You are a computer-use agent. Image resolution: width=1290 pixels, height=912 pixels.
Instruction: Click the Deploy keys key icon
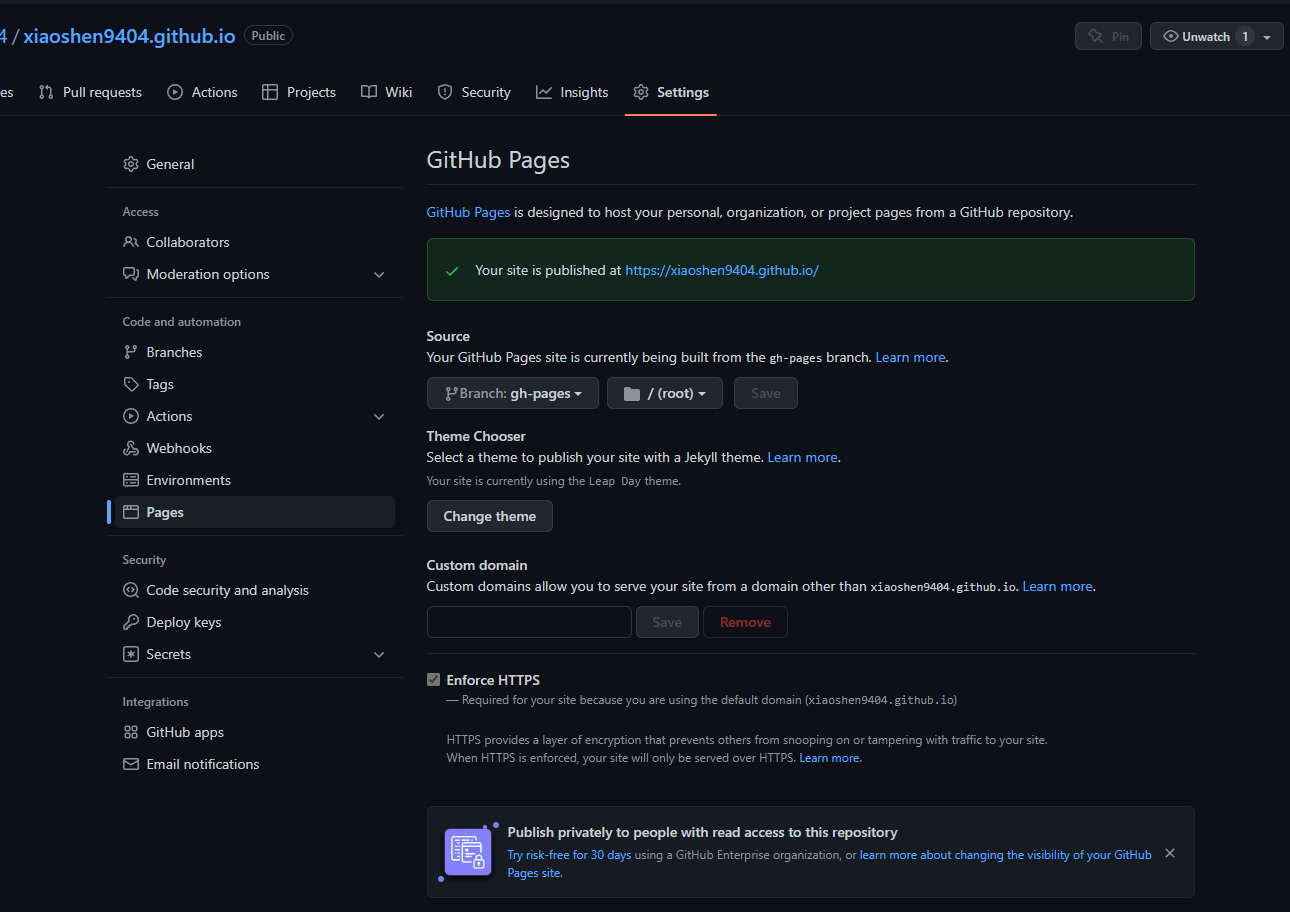click(x=131, y=622)
